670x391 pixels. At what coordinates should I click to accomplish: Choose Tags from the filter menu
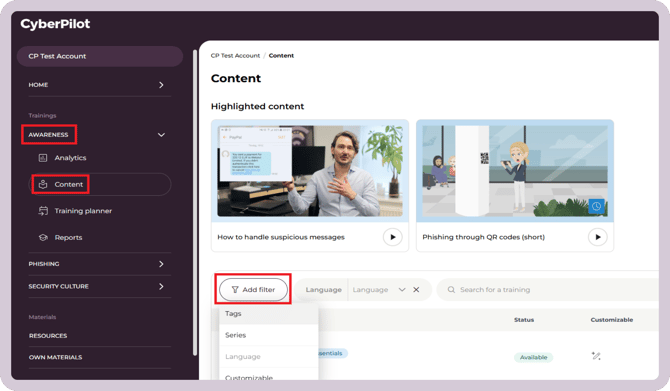point(269,314)
